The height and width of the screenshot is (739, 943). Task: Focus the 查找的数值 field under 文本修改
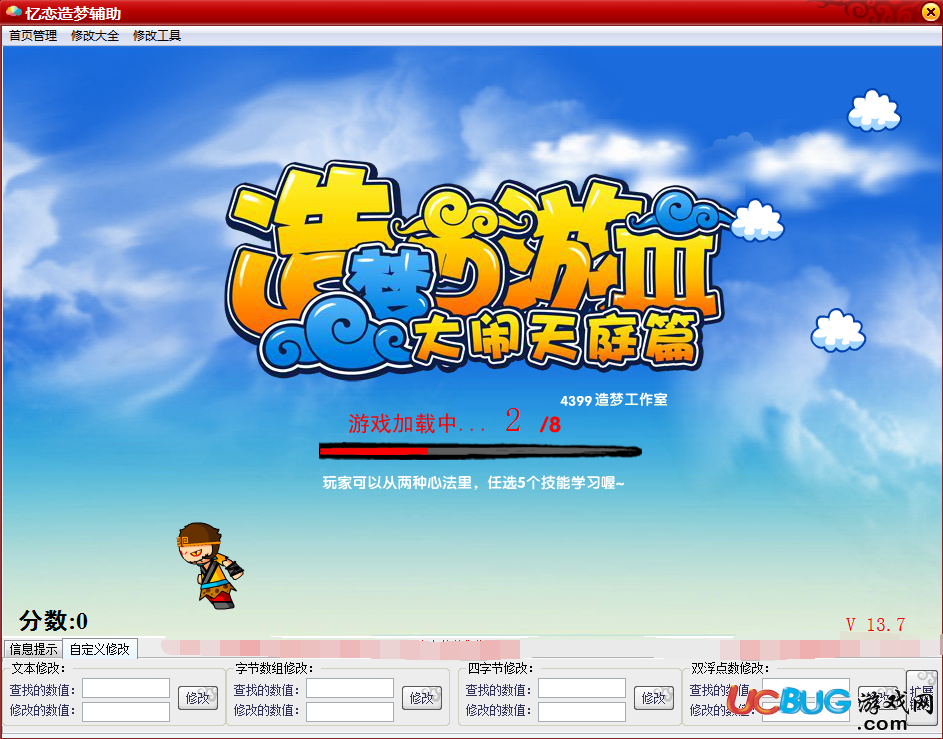(x=126, y=688)
